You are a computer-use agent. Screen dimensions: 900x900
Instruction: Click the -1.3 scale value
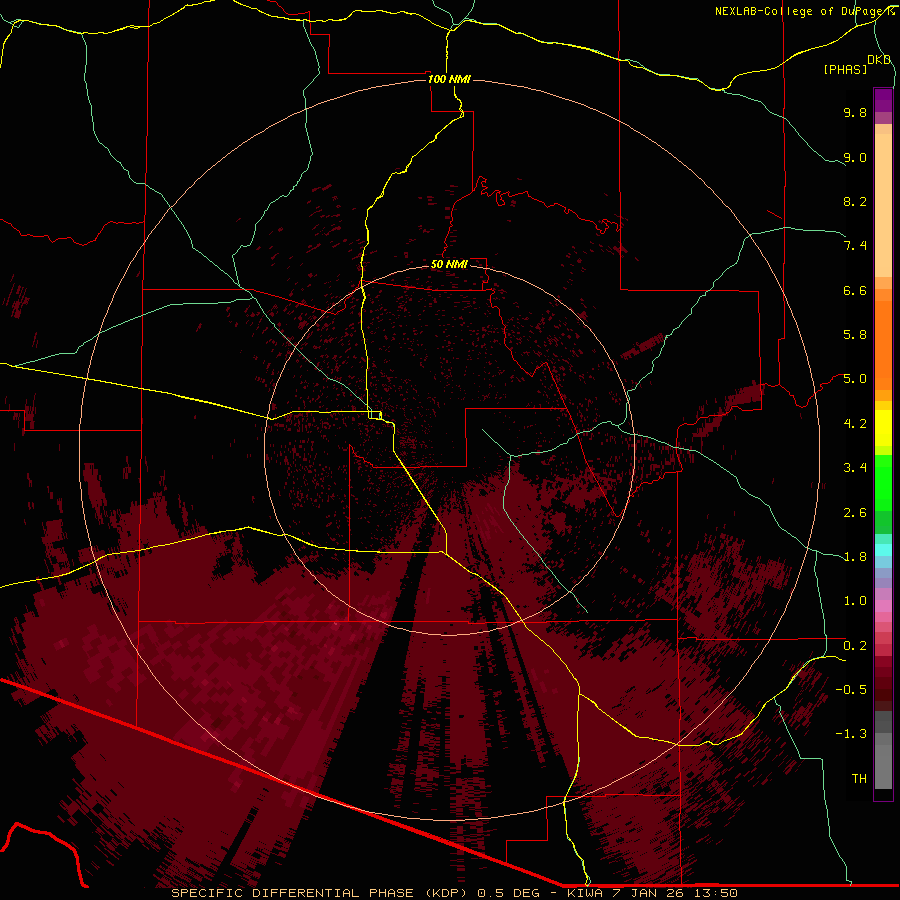click(x=851, y=734)
